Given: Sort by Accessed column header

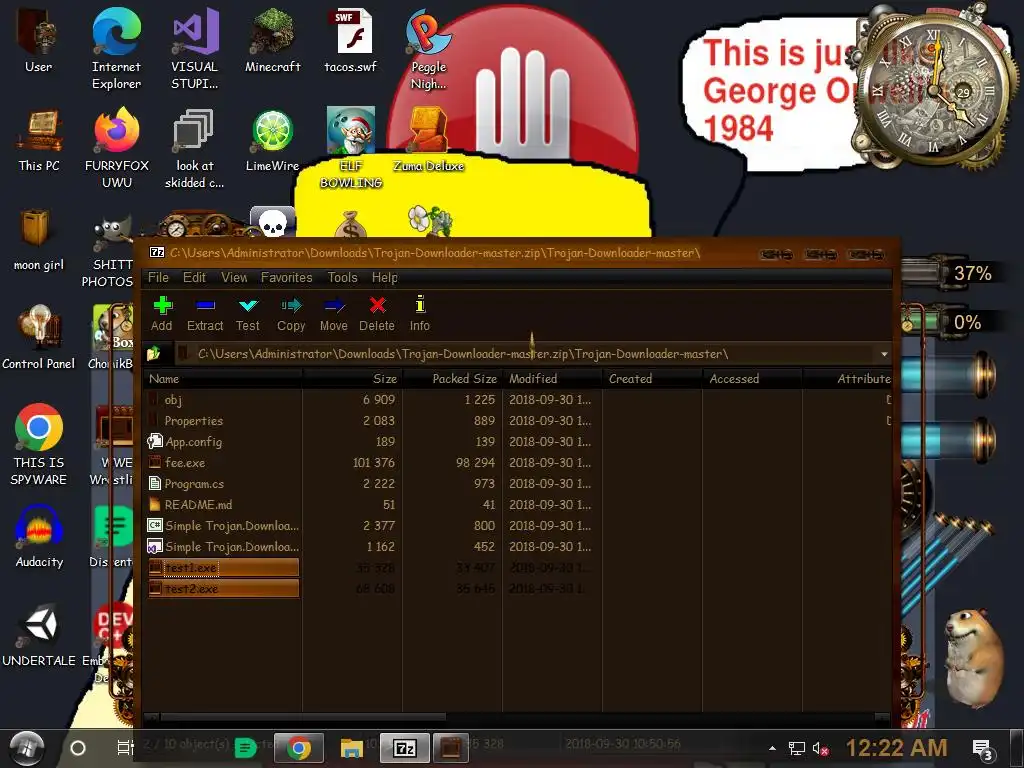Looking at the screenshot, I should [x=752, y=379].
